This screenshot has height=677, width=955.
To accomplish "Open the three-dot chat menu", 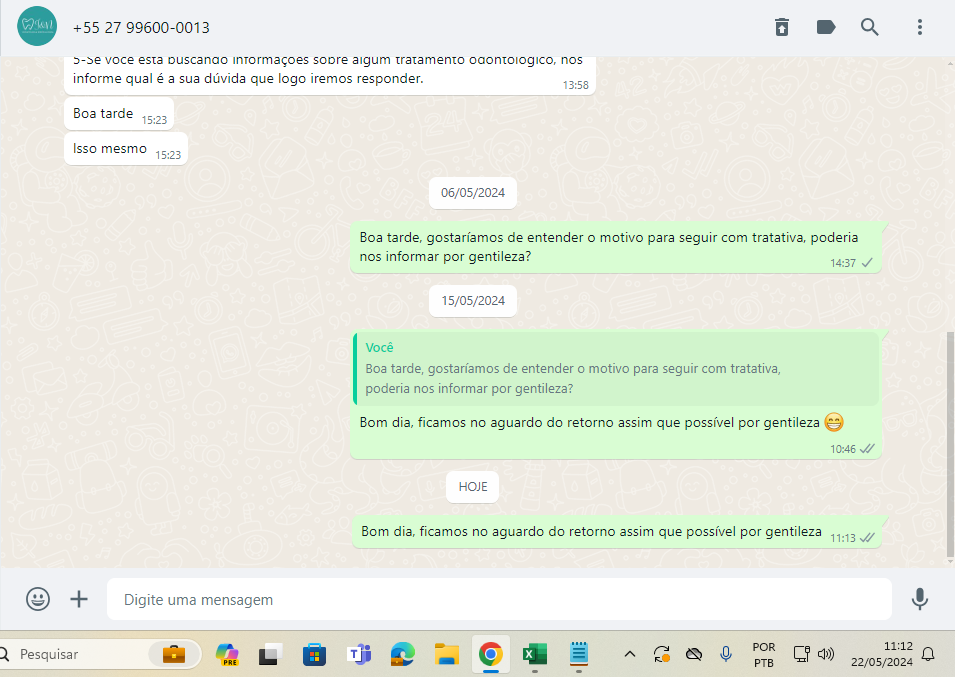I will coord(919,27).
